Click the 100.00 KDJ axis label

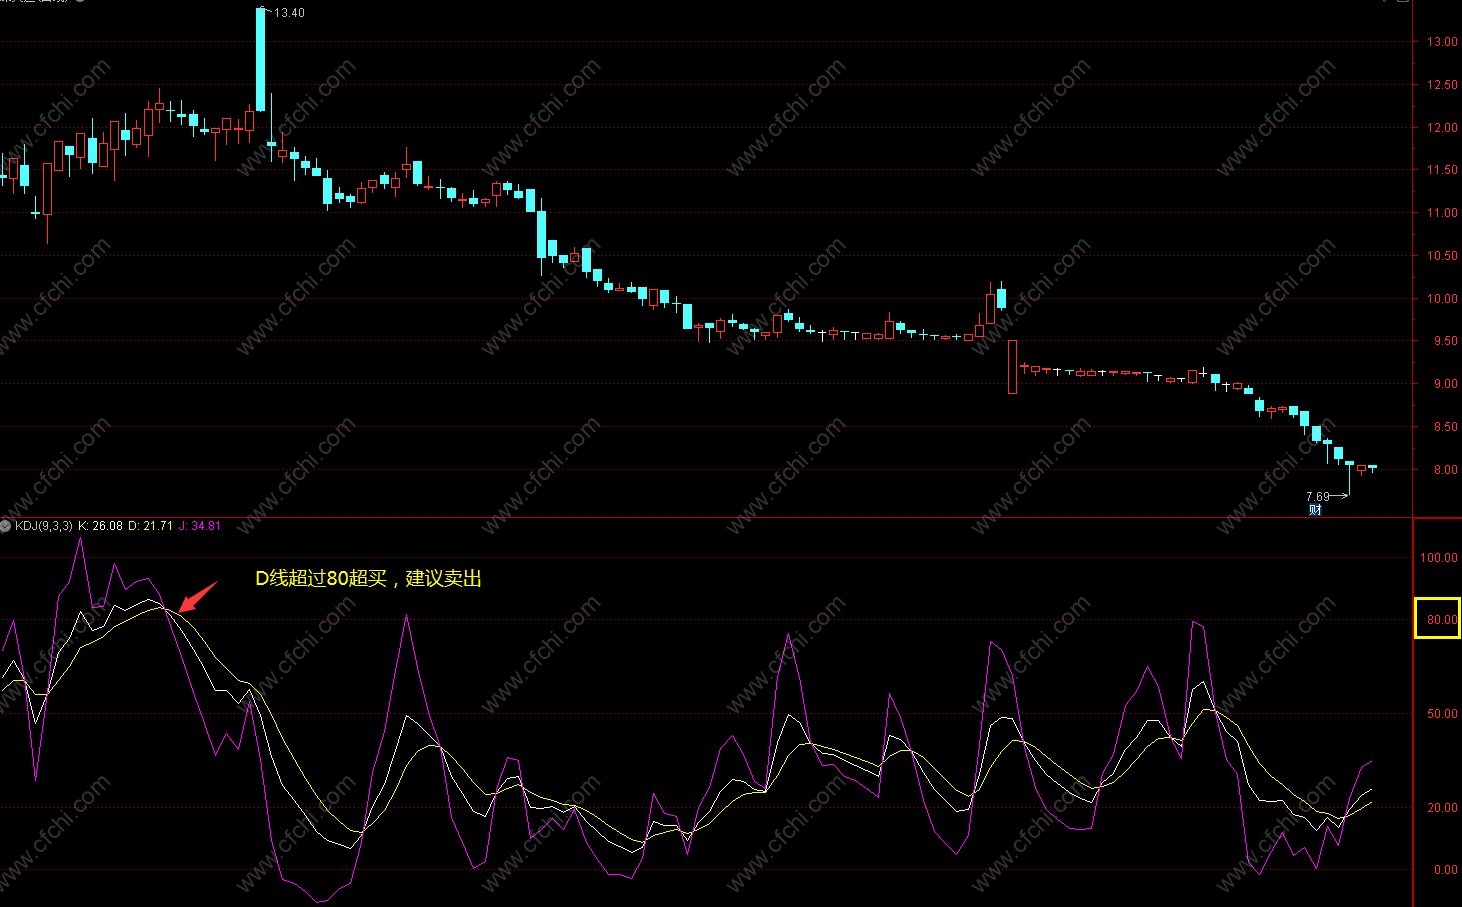point(1439,558)
